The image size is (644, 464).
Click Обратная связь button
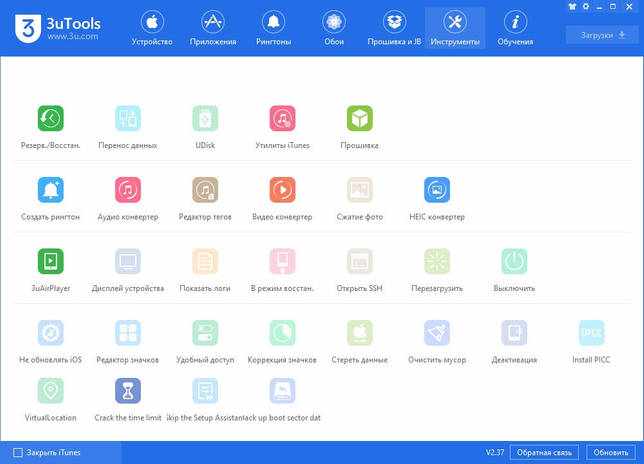tap(544, 453)
